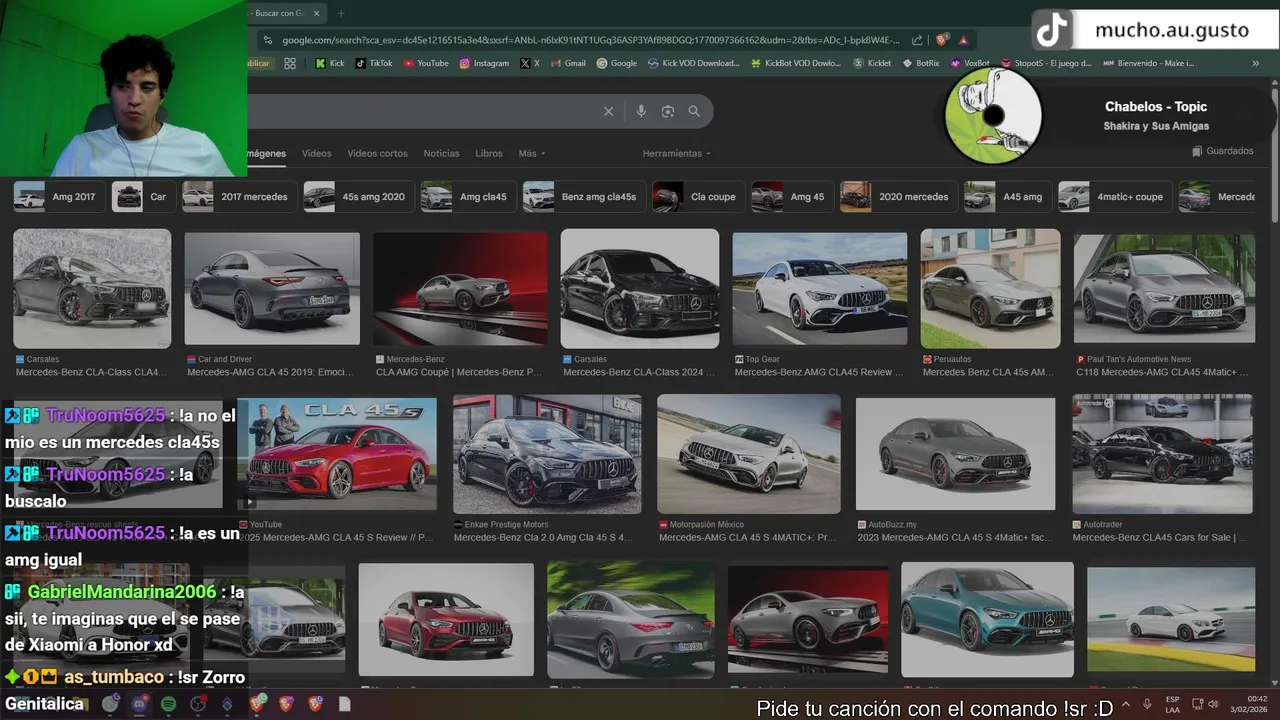This screenshot has height=720, width=1280.
Task: Select the Imágenes tab
Action: click(267, 153)
